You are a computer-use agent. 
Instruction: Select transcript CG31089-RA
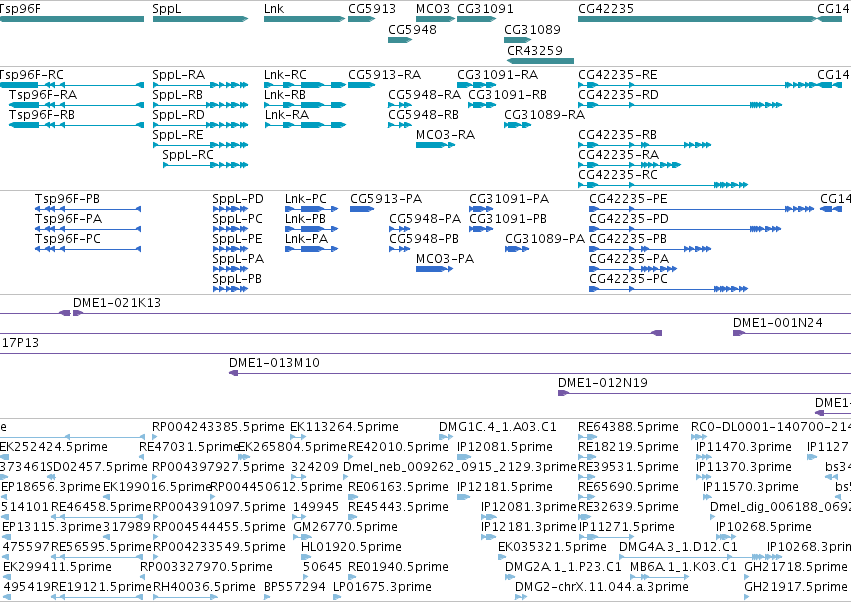[x=545, y=115]
